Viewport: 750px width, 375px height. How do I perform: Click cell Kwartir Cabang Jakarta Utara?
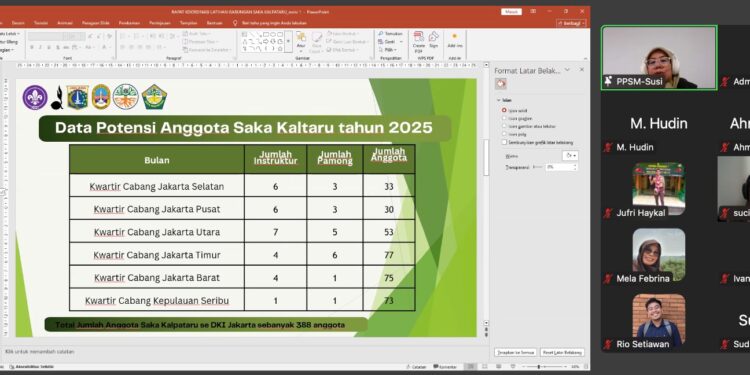coord(157,232)
